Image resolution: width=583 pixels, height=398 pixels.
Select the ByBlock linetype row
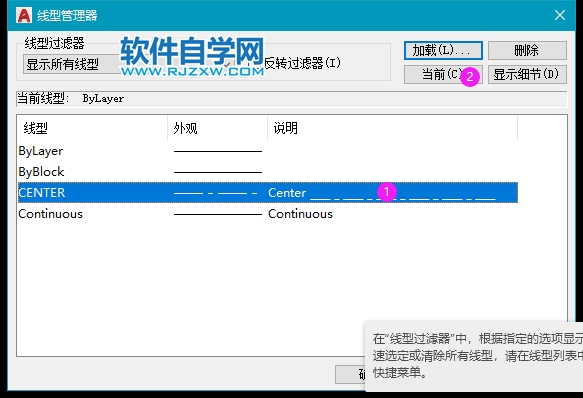click(x=268, y=172)
